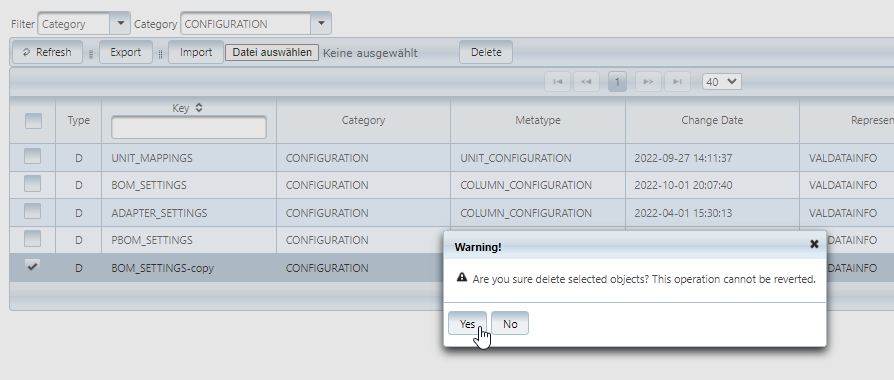Toggle the select-all header checkbox

coord(33,120)
